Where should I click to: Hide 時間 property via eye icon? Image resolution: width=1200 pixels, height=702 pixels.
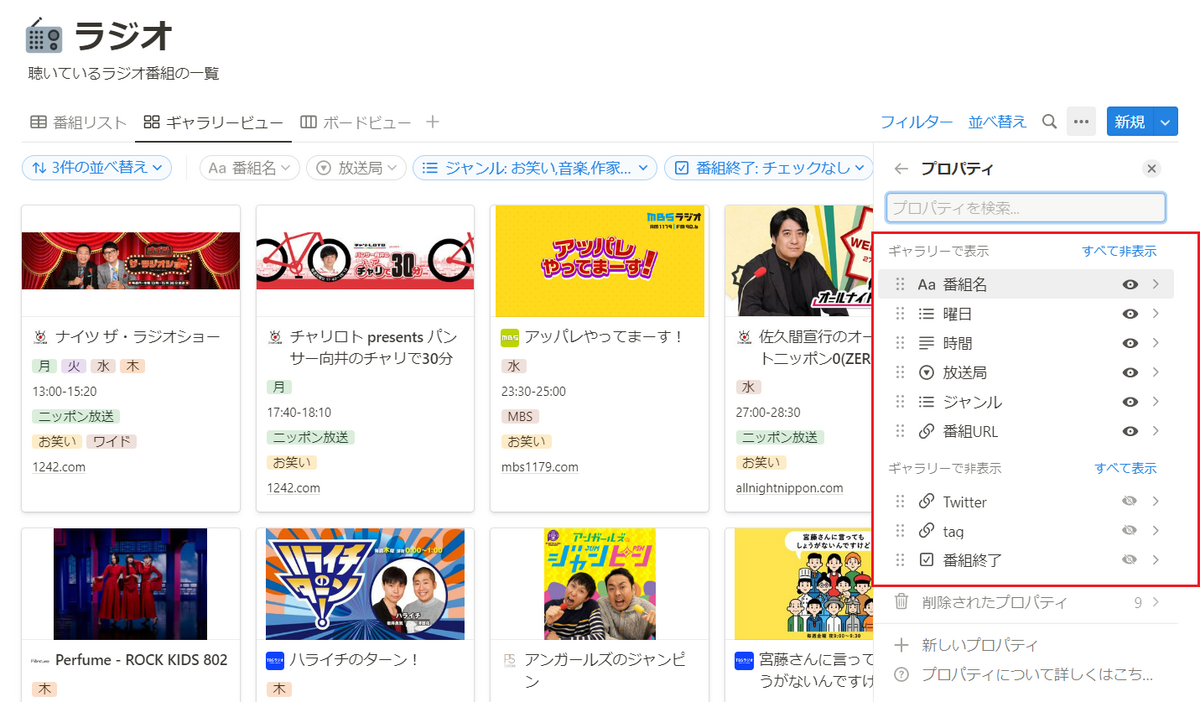[x=1130, y=343]
